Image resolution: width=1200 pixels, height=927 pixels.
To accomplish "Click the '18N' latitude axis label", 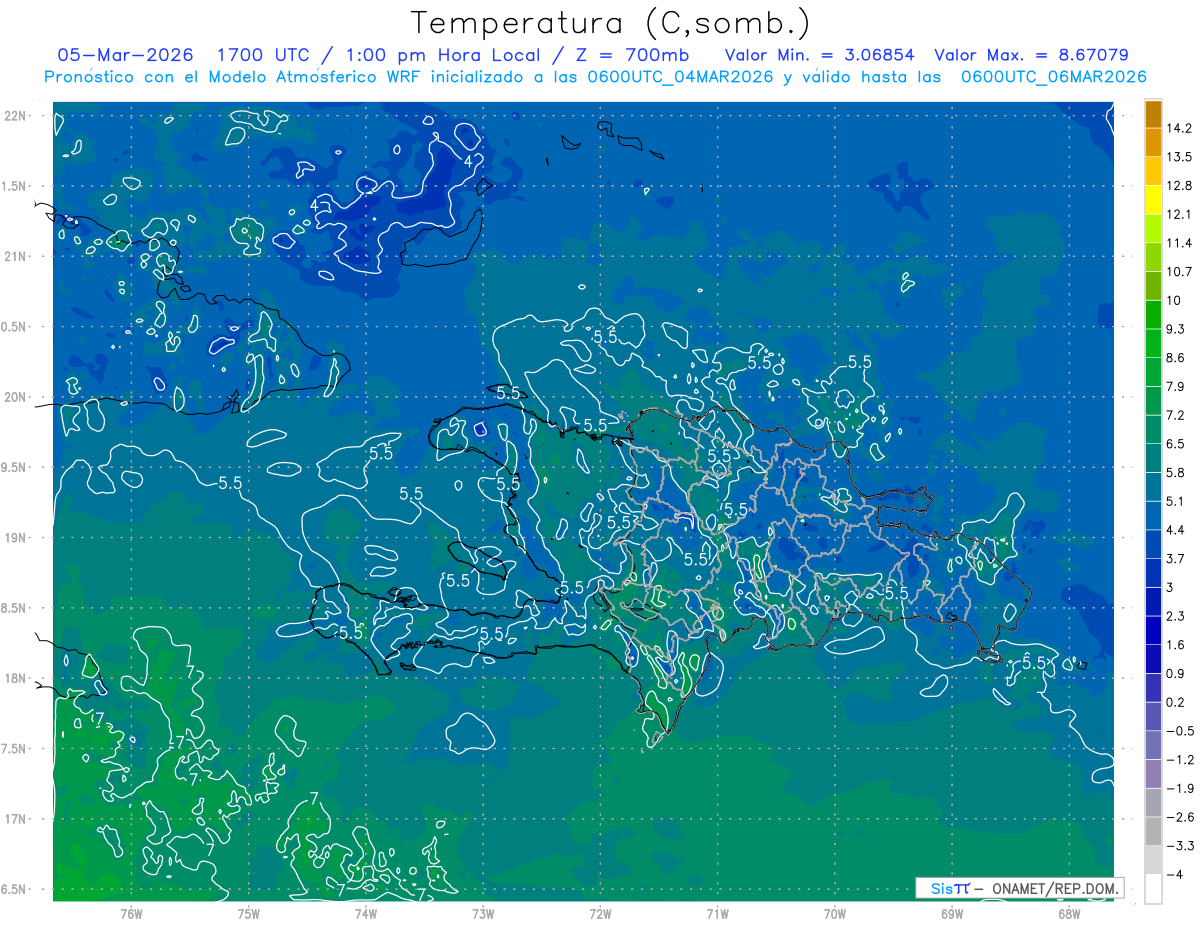I will 17,678.
